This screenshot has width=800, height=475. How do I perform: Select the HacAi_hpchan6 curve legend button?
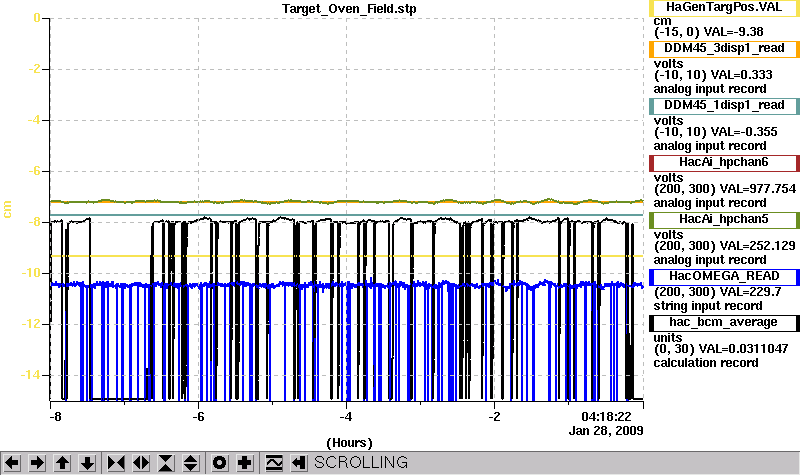point(724,163)
